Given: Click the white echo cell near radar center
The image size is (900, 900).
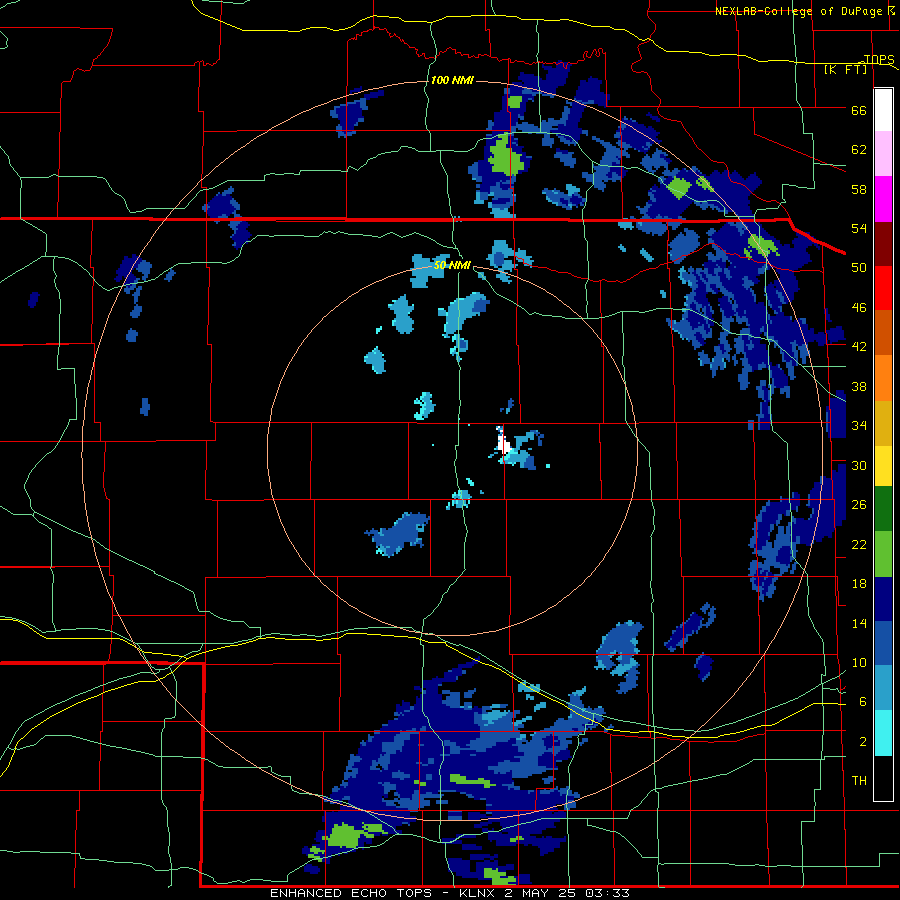Looking at the screenshot, I should click(x=505, y=444).
